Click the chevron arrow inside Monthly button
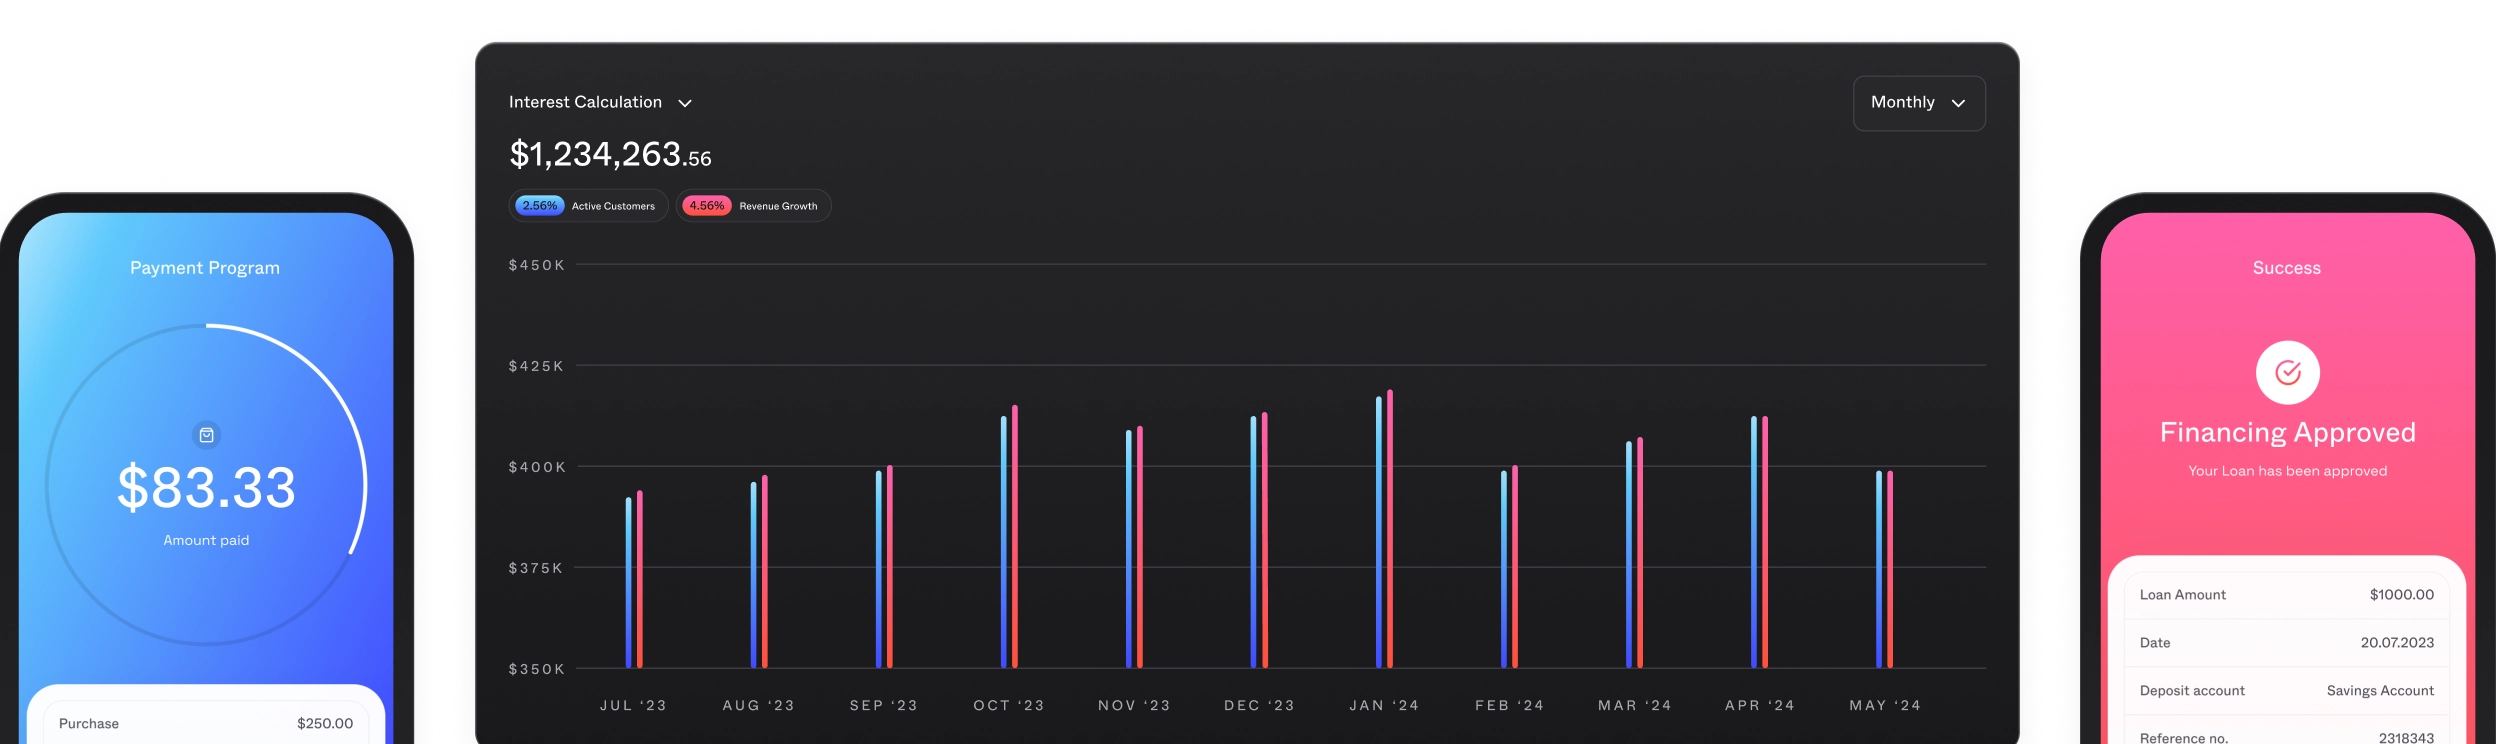Screen dimensions: 2496x744 (x=1958, y=103)
